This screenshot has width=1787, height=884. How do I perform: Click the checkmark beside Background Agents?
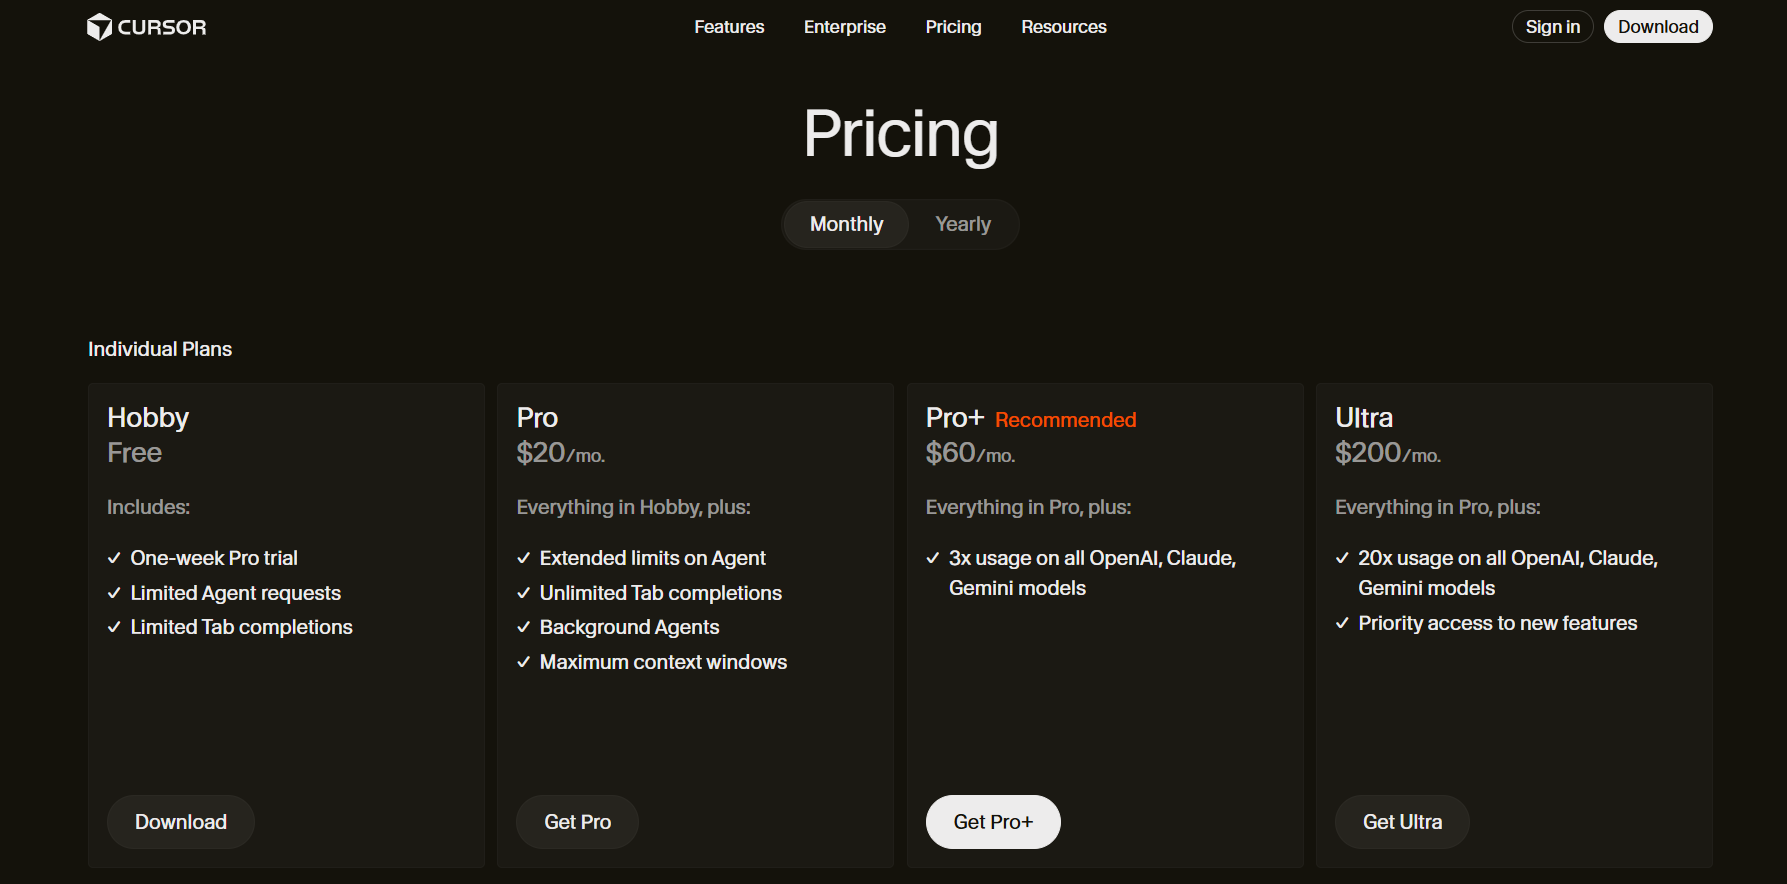pos(524,627)
